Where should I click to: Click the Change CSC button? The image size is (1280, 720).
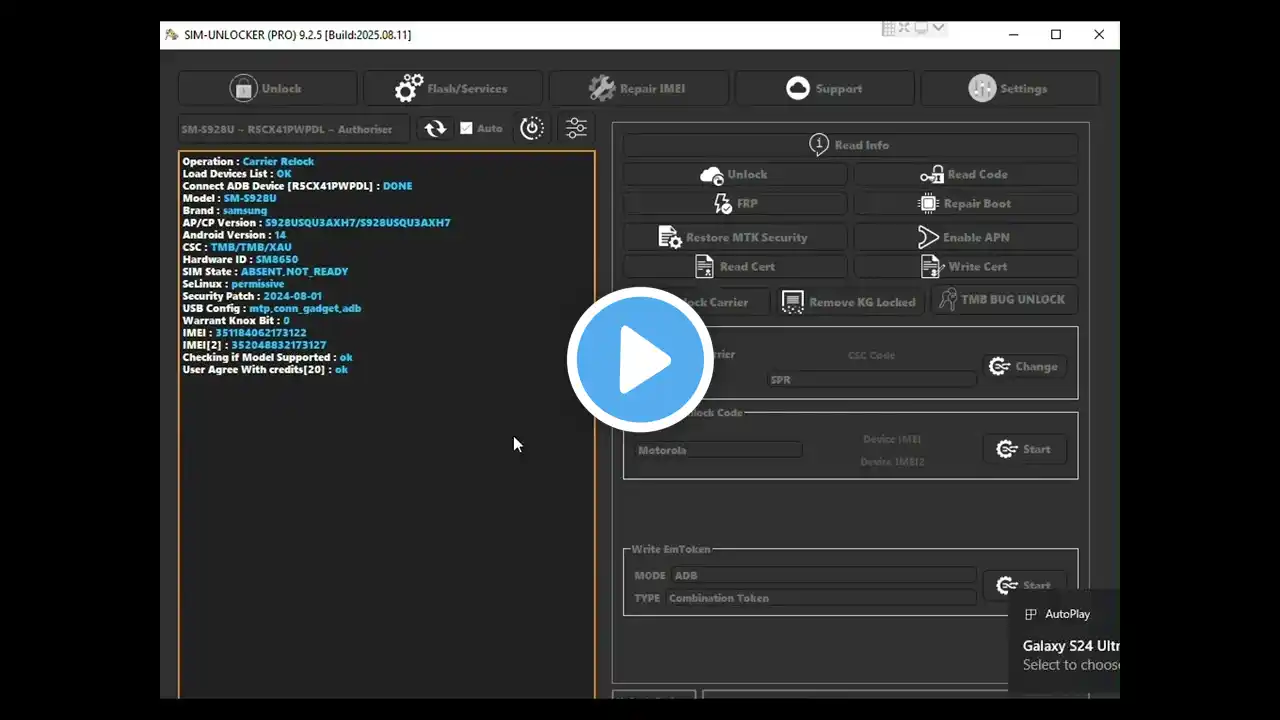[x=1024, y=367]
